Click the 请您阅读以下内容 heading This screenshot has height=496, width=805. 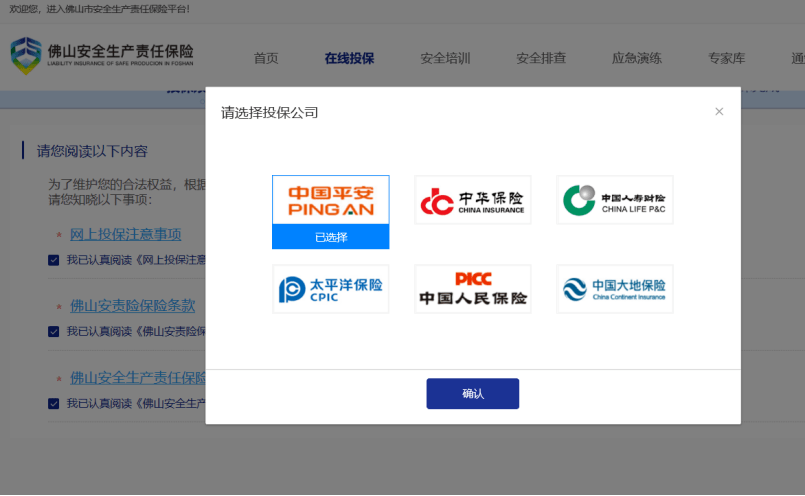[x=92, y=151]
